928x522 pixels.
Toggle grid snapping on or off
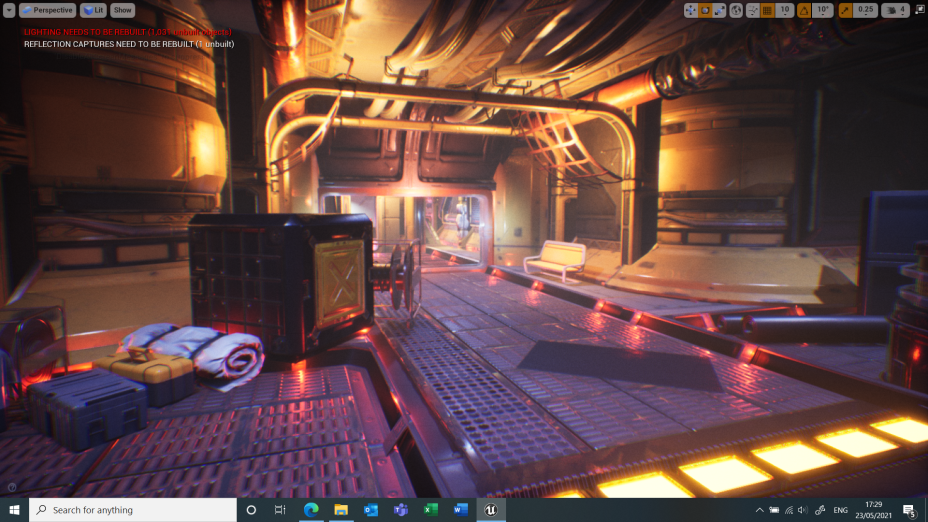point(768,10)
